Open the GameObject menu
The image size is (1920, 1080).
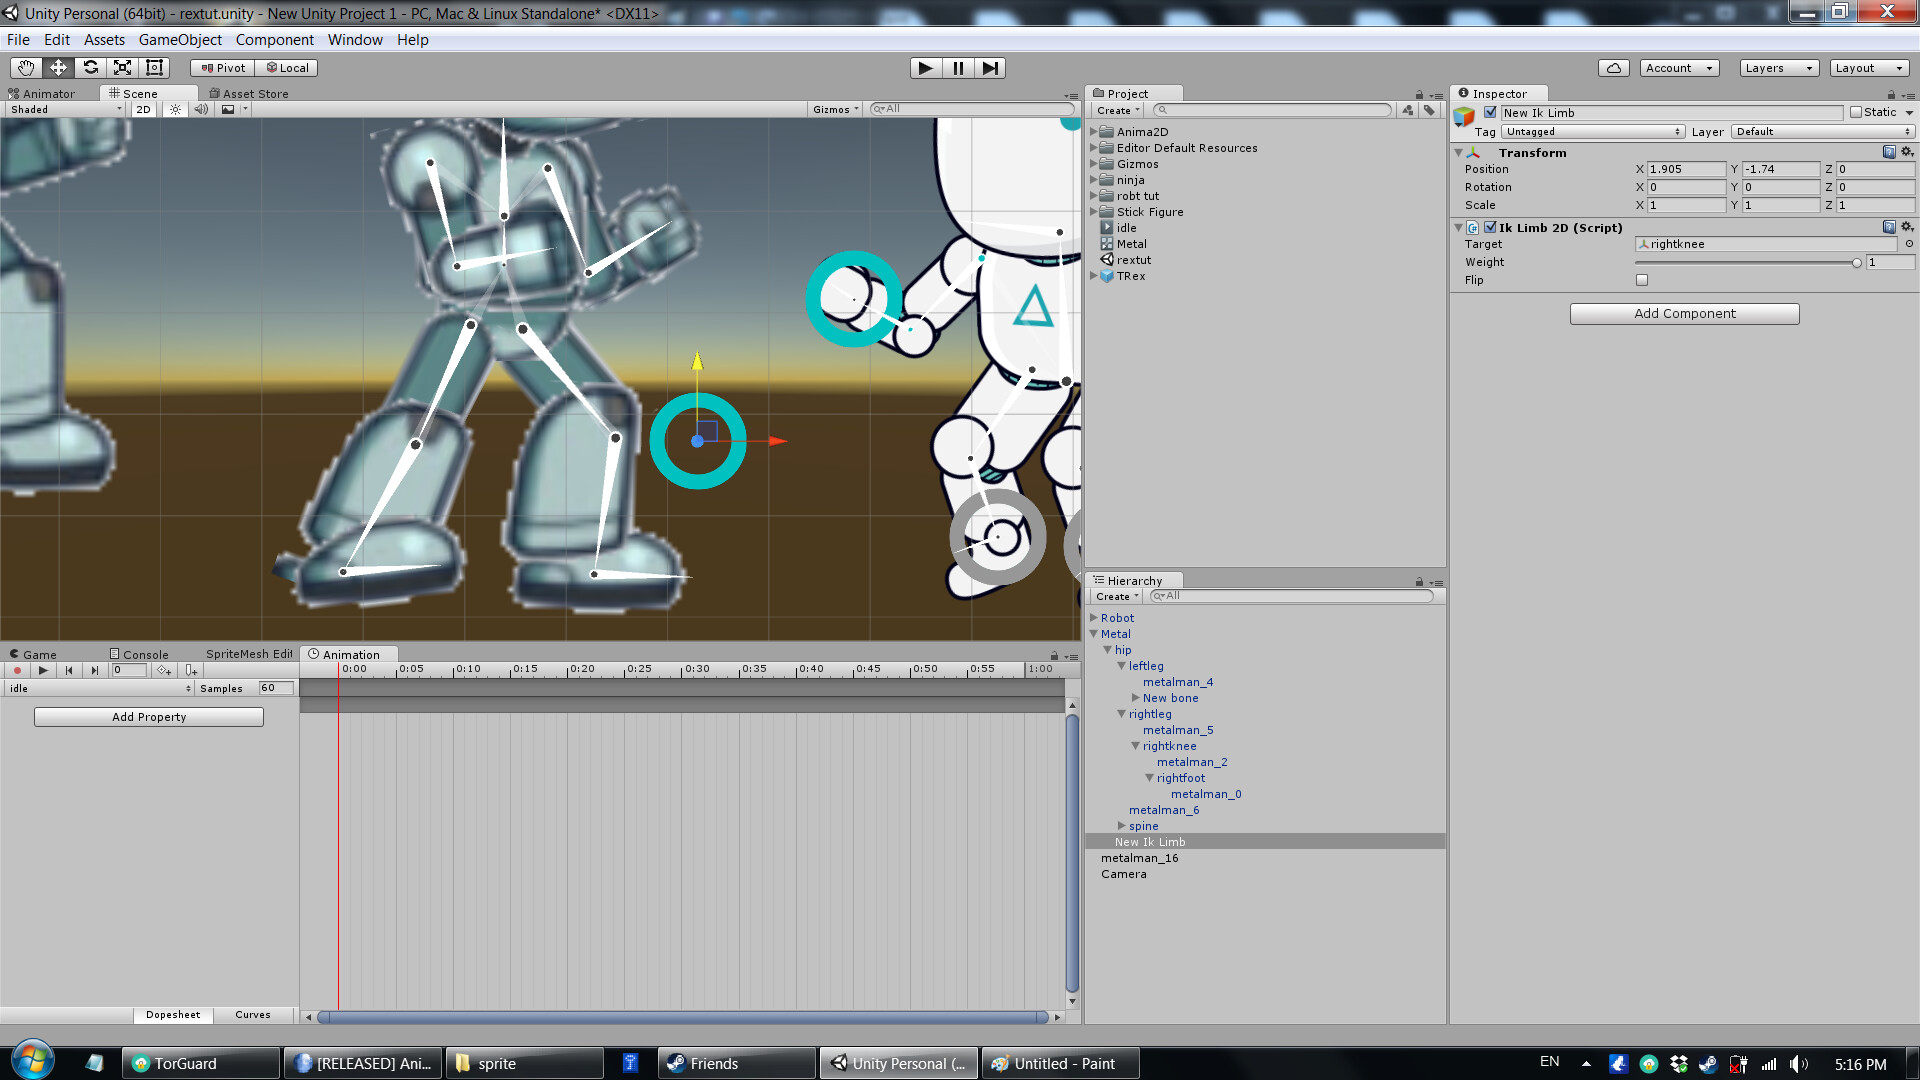pyautogui.click(x=179, y=40)
